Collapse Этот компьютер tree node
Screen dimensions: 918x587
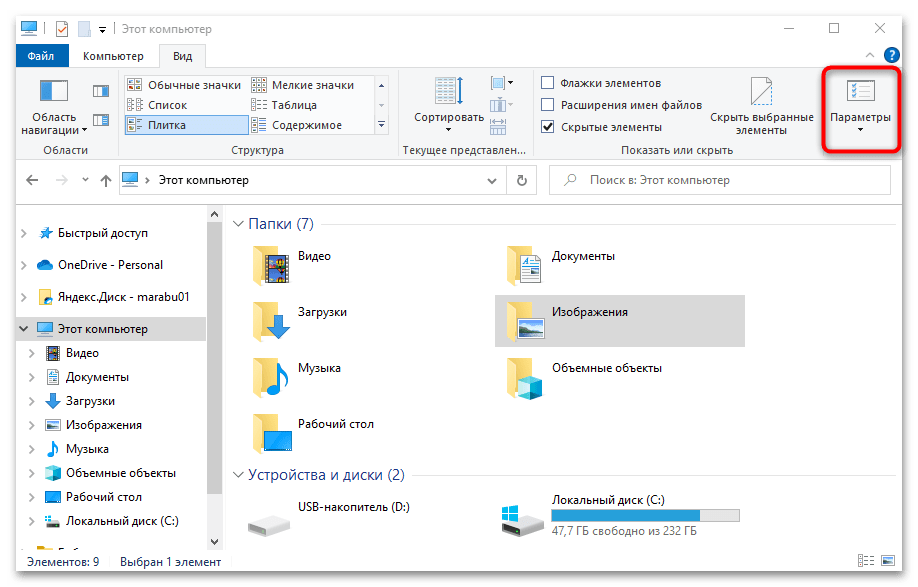[x=24, y=329]
